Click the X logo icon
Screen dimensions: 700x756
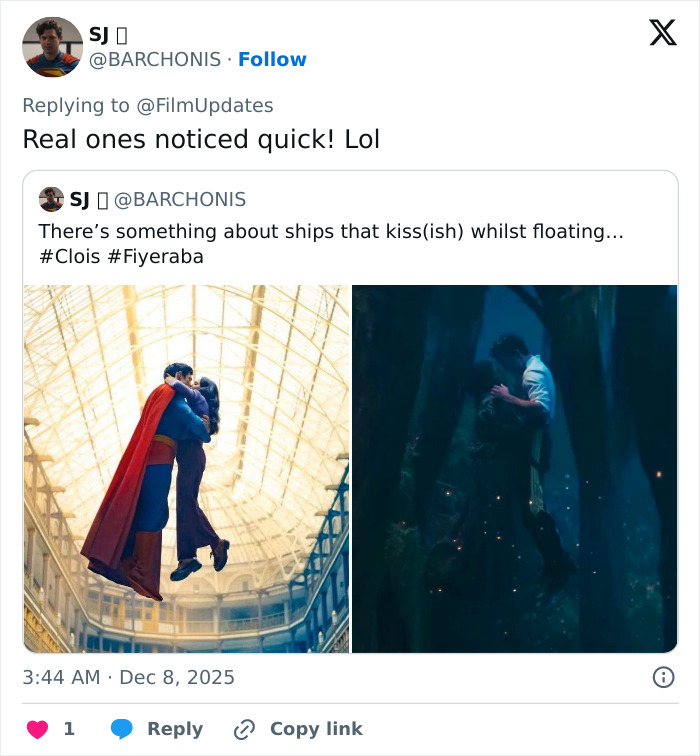662,34
